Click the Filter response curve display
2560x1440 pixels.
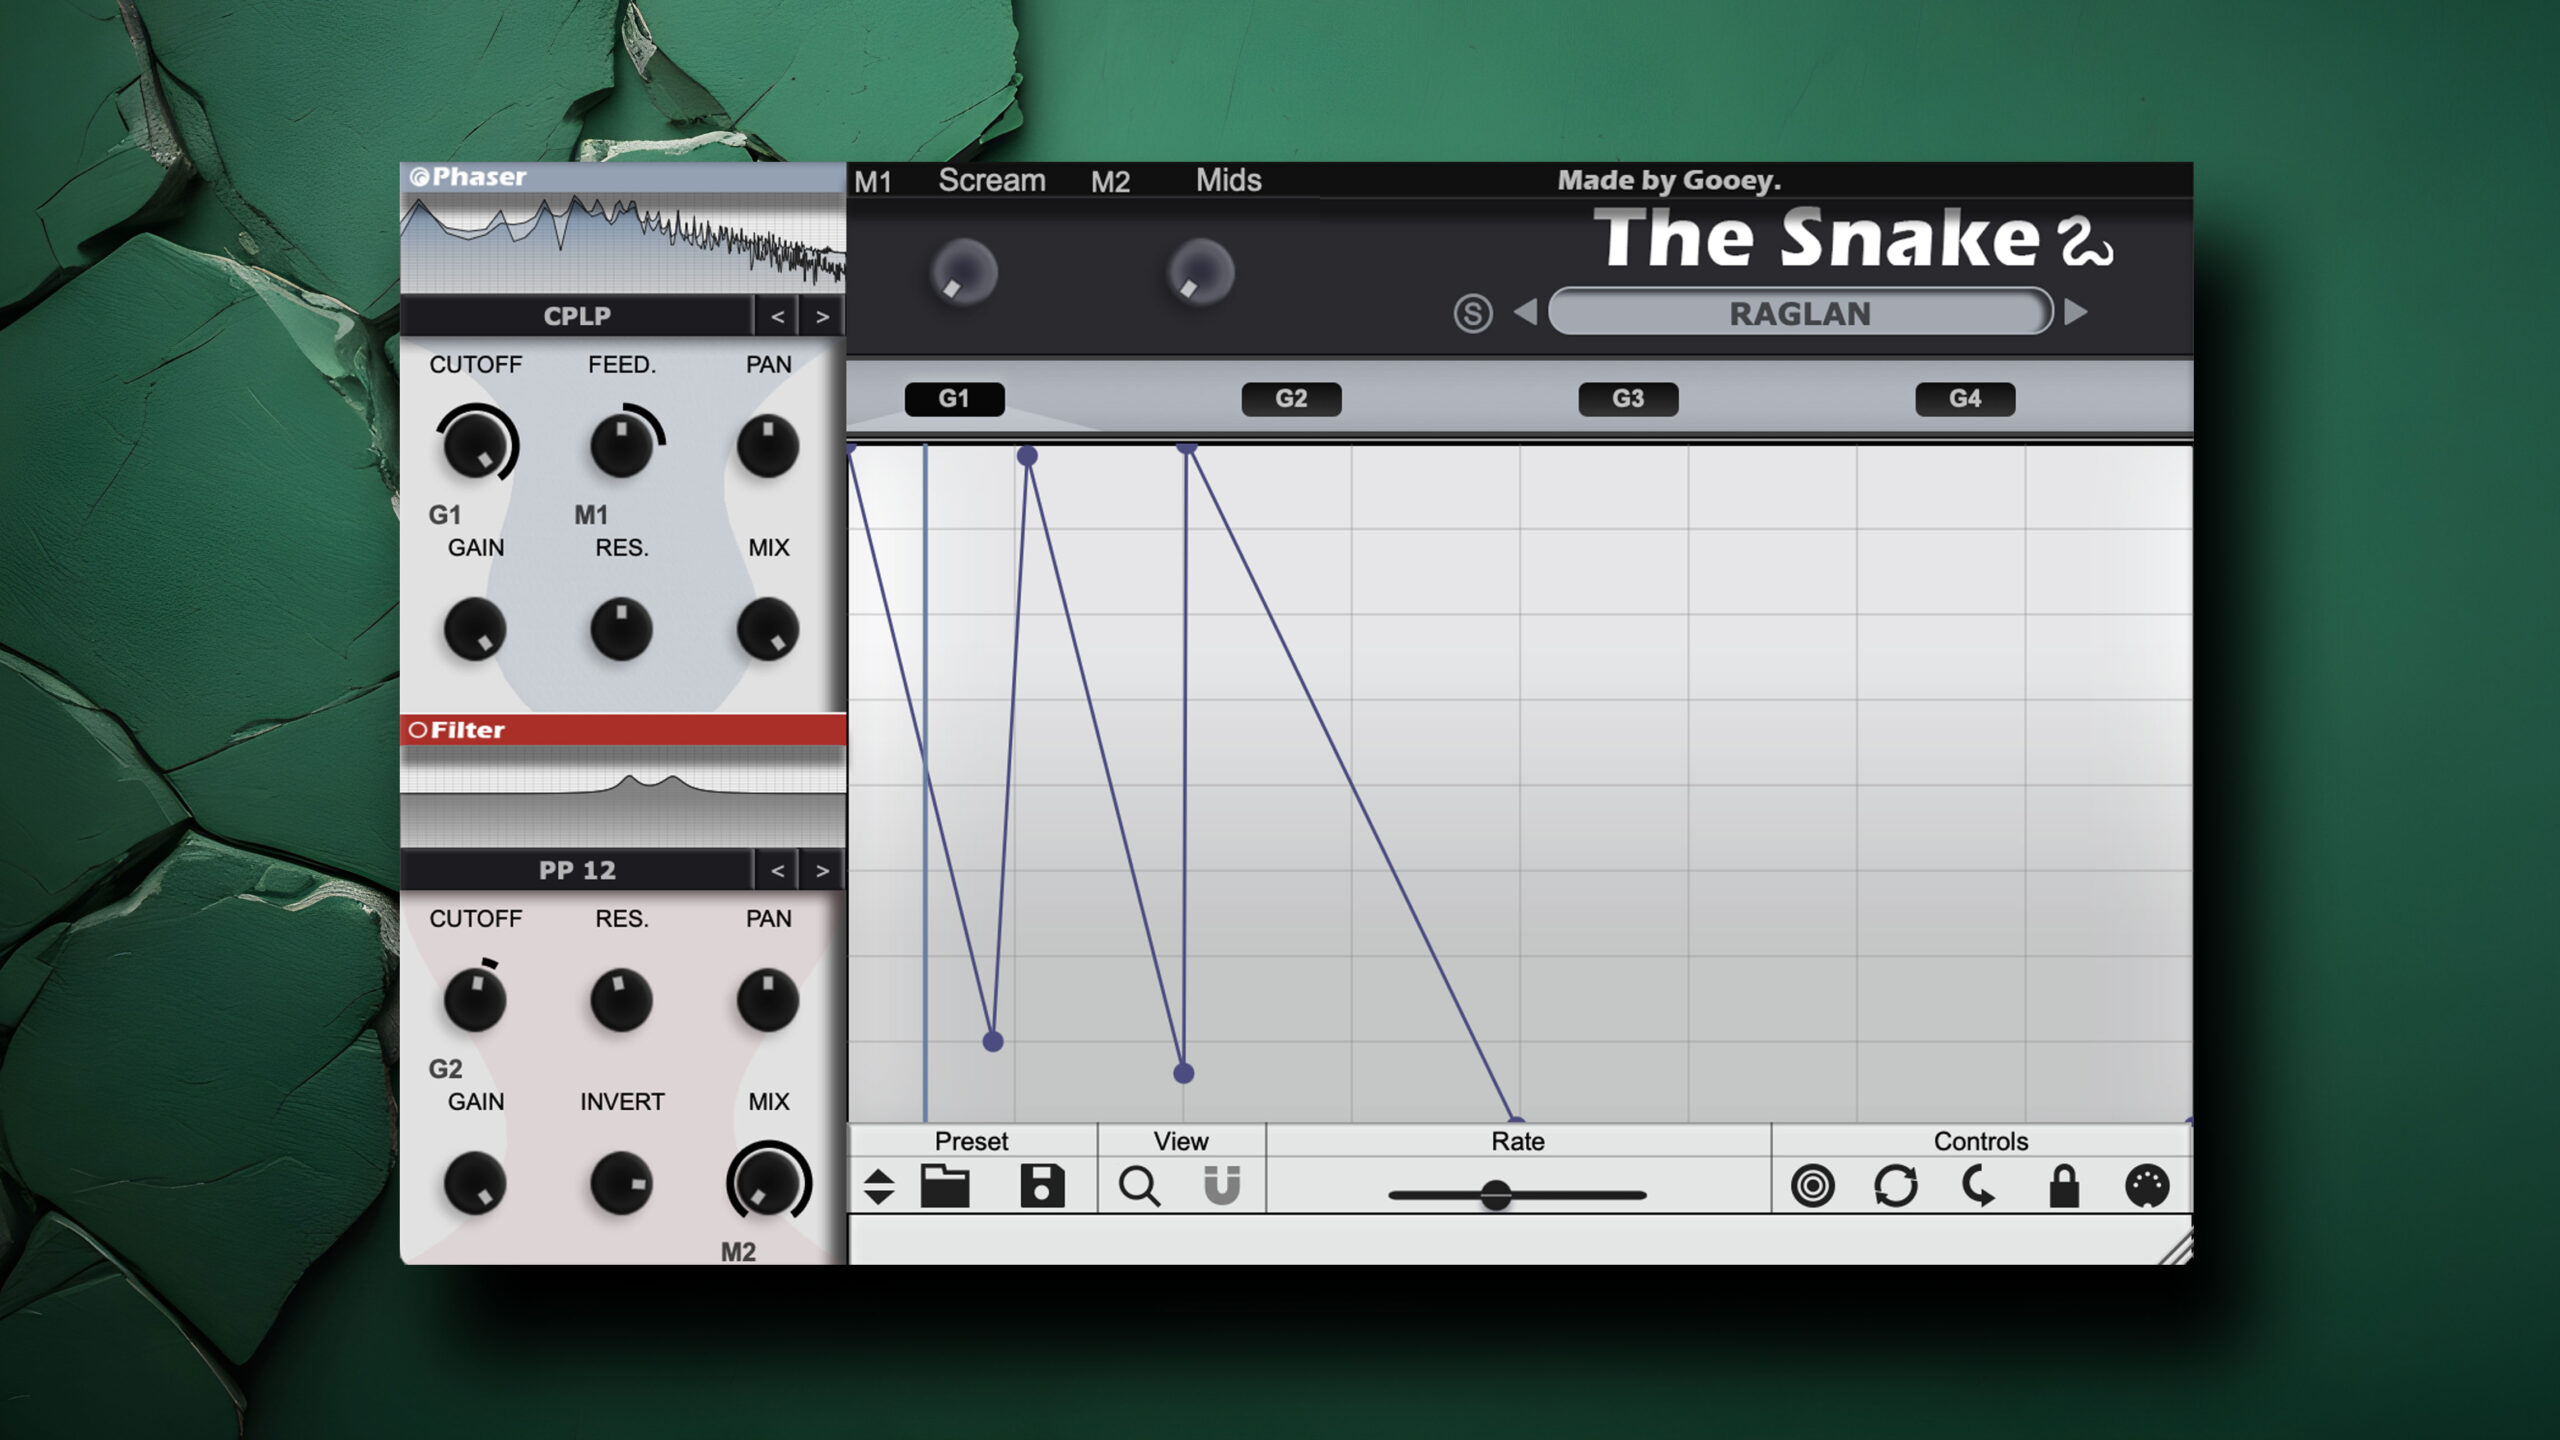pyautogui.click(x=622, y=797)
